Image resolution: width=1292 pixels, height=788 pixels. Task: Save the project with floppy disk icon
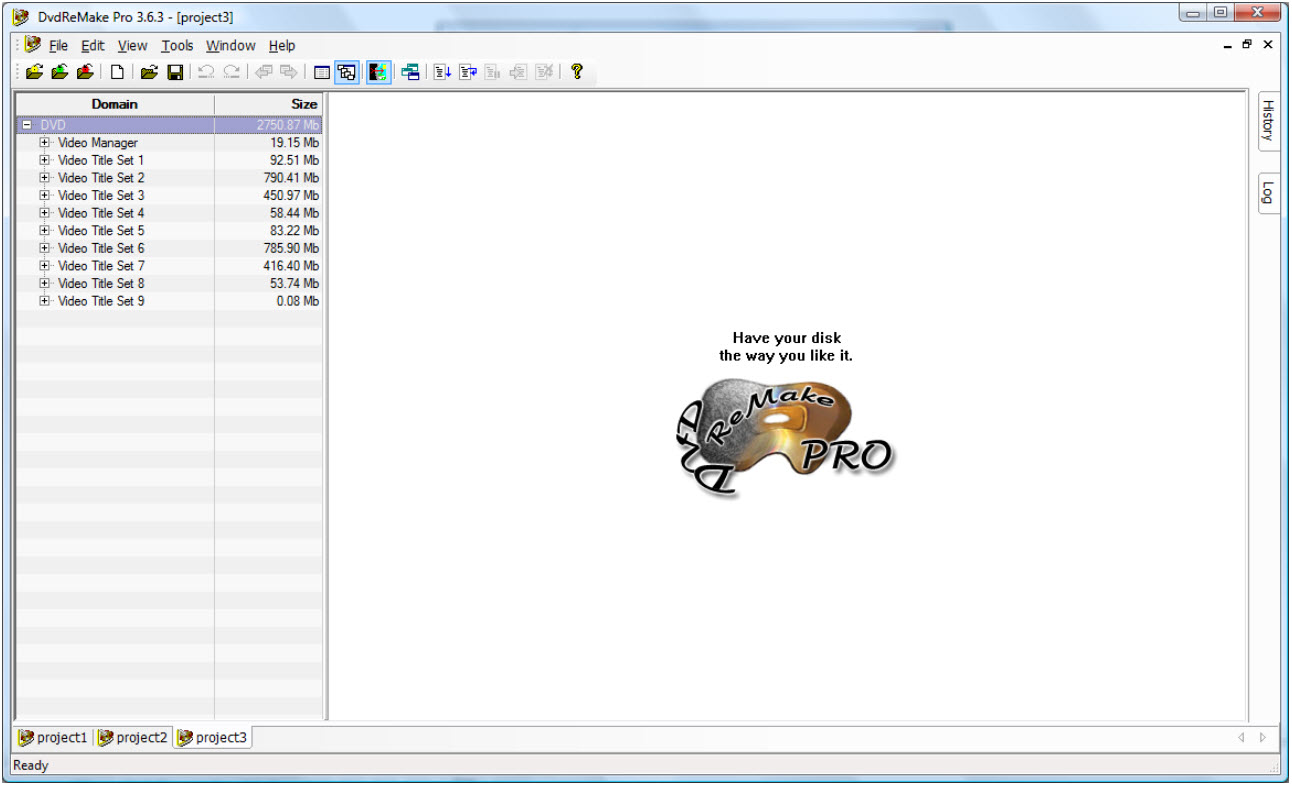pyautogui.click(x=175, y=72)
